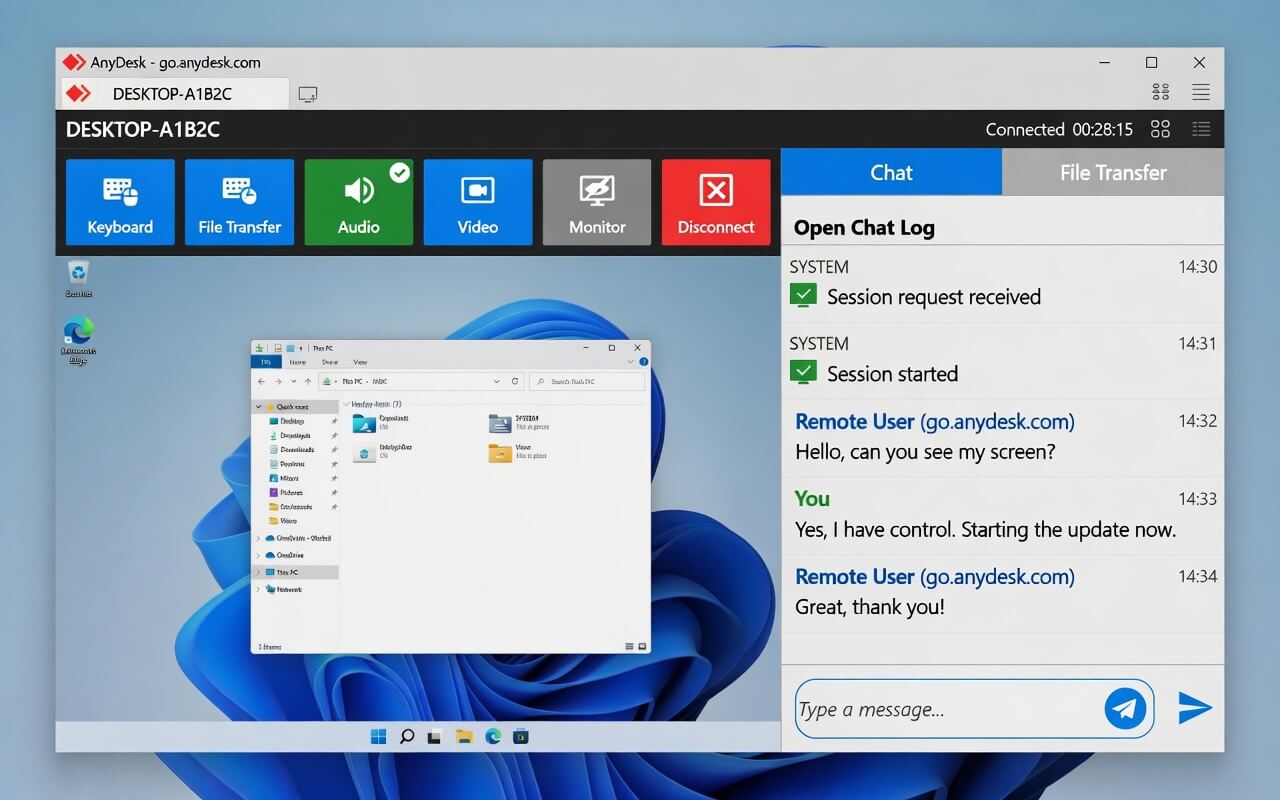Switch to the File Transfer tab in the side panel
The height and width of the screenshot is (800, 1280).
(x=1113, y=172)
